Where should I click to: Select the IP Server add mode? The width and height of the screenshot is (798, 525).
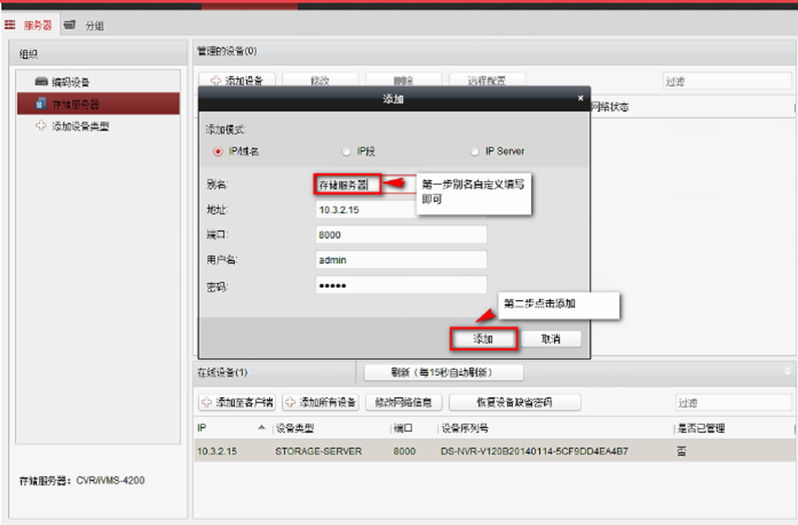pos(474,152)
